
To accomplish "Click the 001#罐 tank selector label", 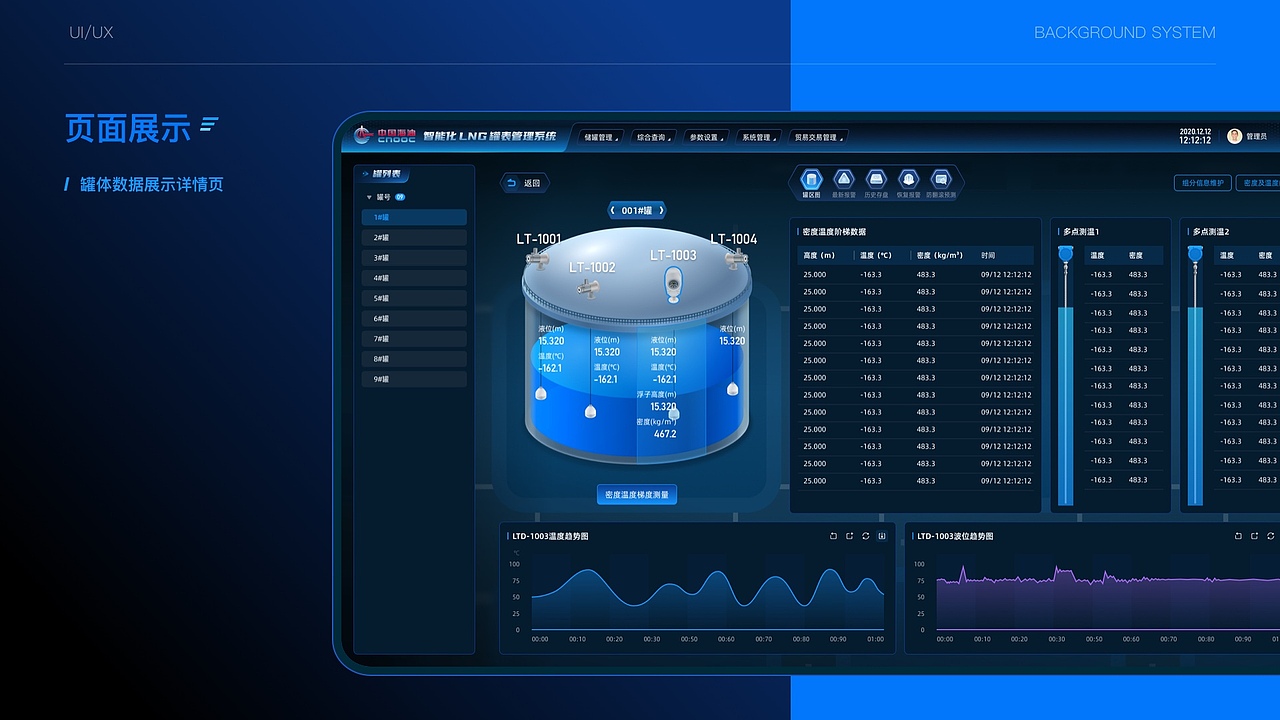I will (637, 211).
